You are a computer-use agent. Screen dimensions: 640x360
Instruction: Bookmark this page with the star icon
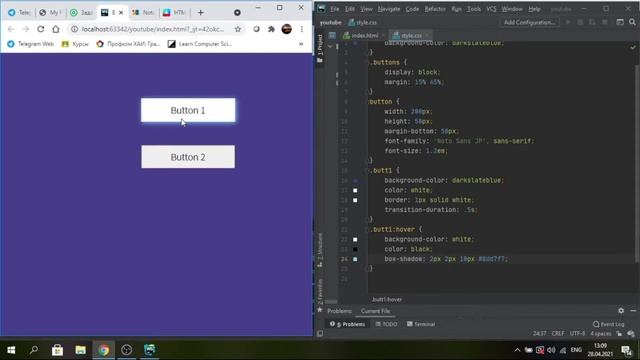click(238, 29)
